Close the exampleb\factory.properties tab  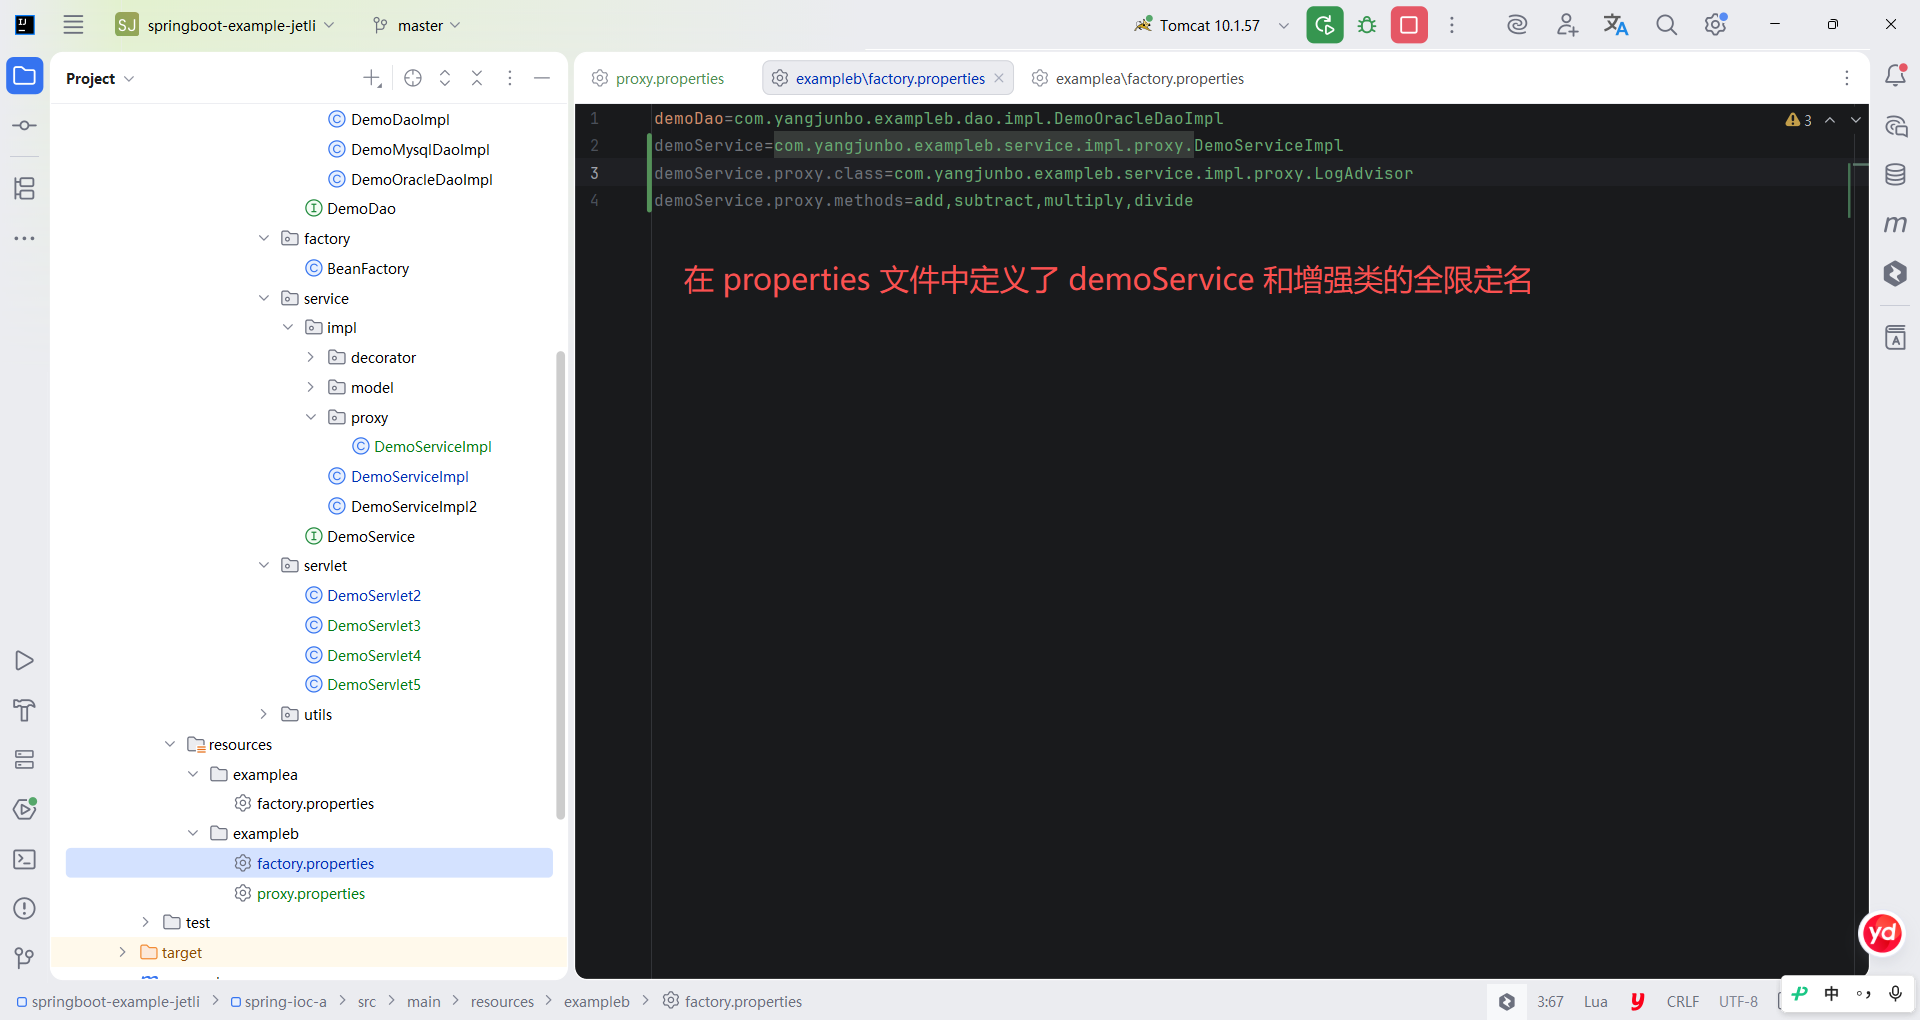point(999,78)
